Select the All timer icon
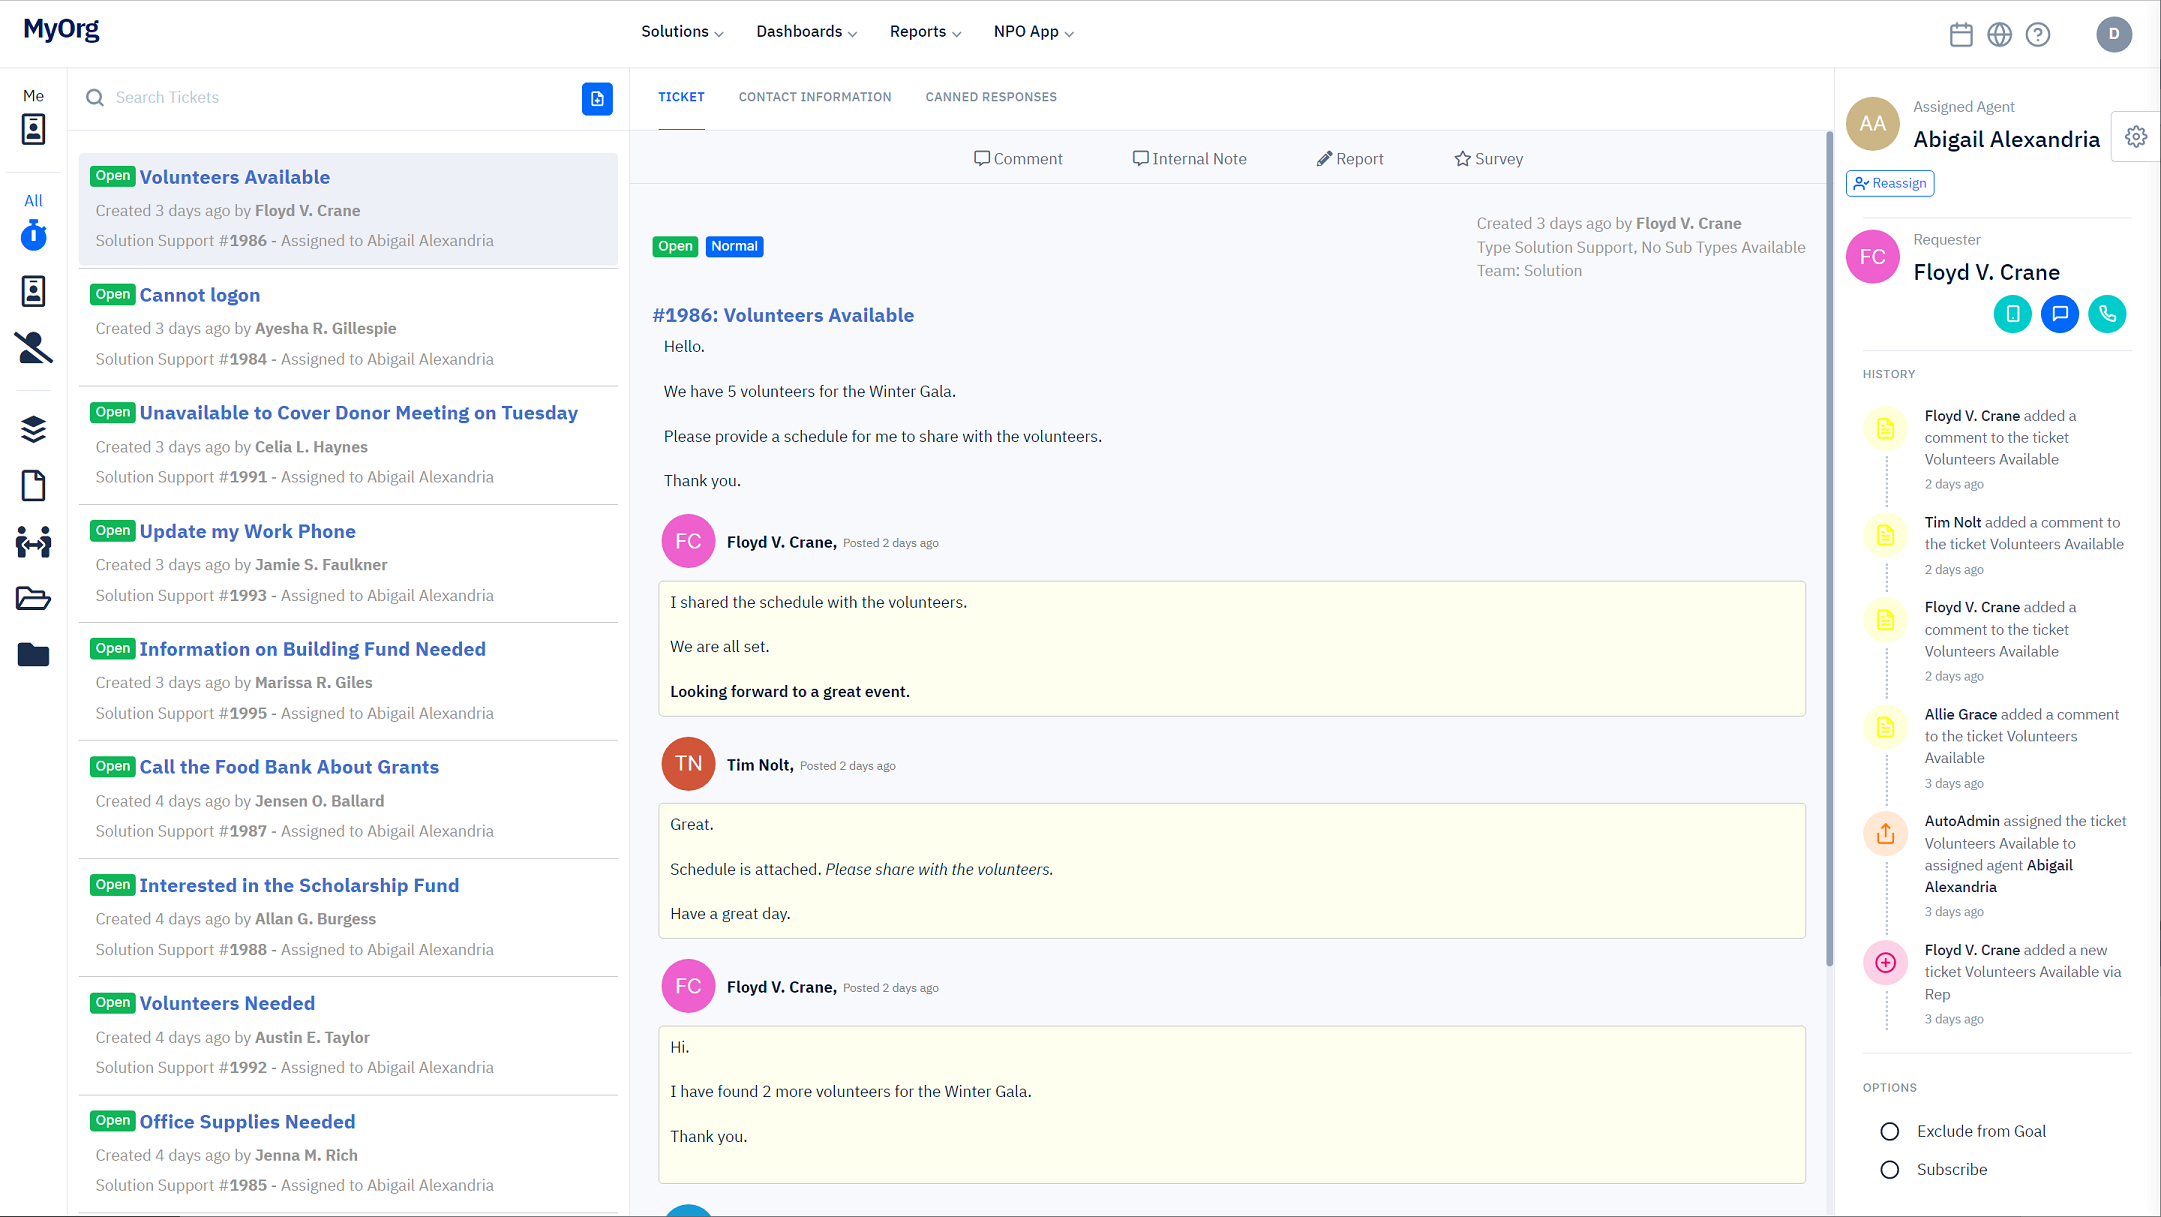 pyautogui.click(x=33, y=235)
